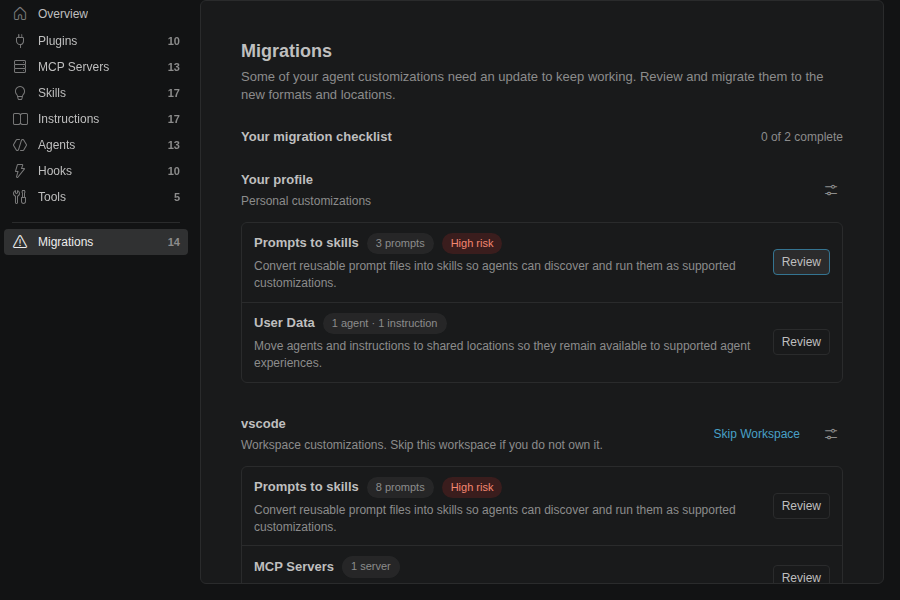900x600 pixels.
Task: Select Tools in the sidebar
Action: point(96,197)
